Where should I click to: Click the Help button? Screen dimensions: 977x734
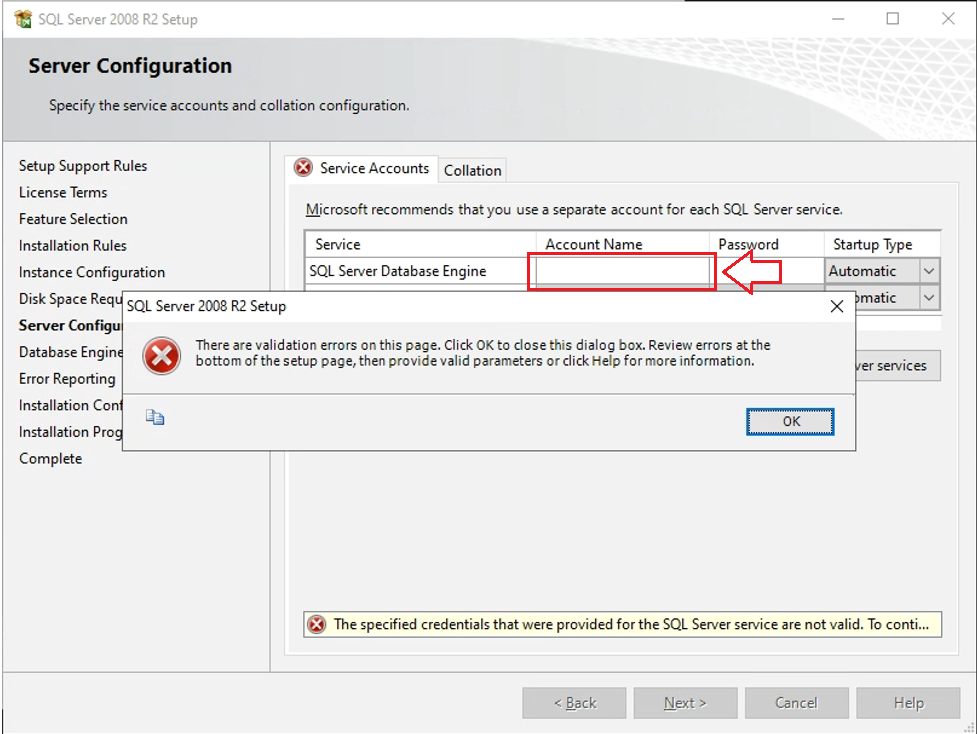tap(908, 703)
